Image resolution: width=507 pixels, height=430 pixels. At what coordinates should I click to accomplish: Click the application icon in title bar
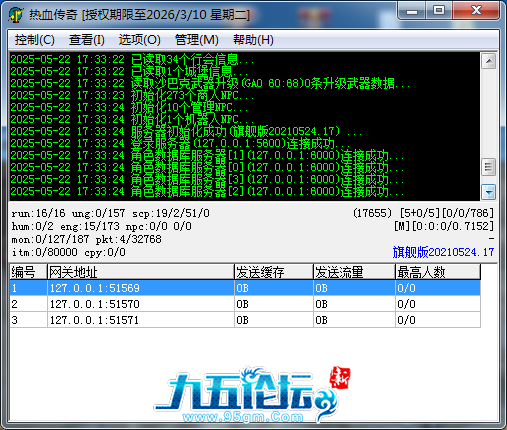click(x=16, y=15)
